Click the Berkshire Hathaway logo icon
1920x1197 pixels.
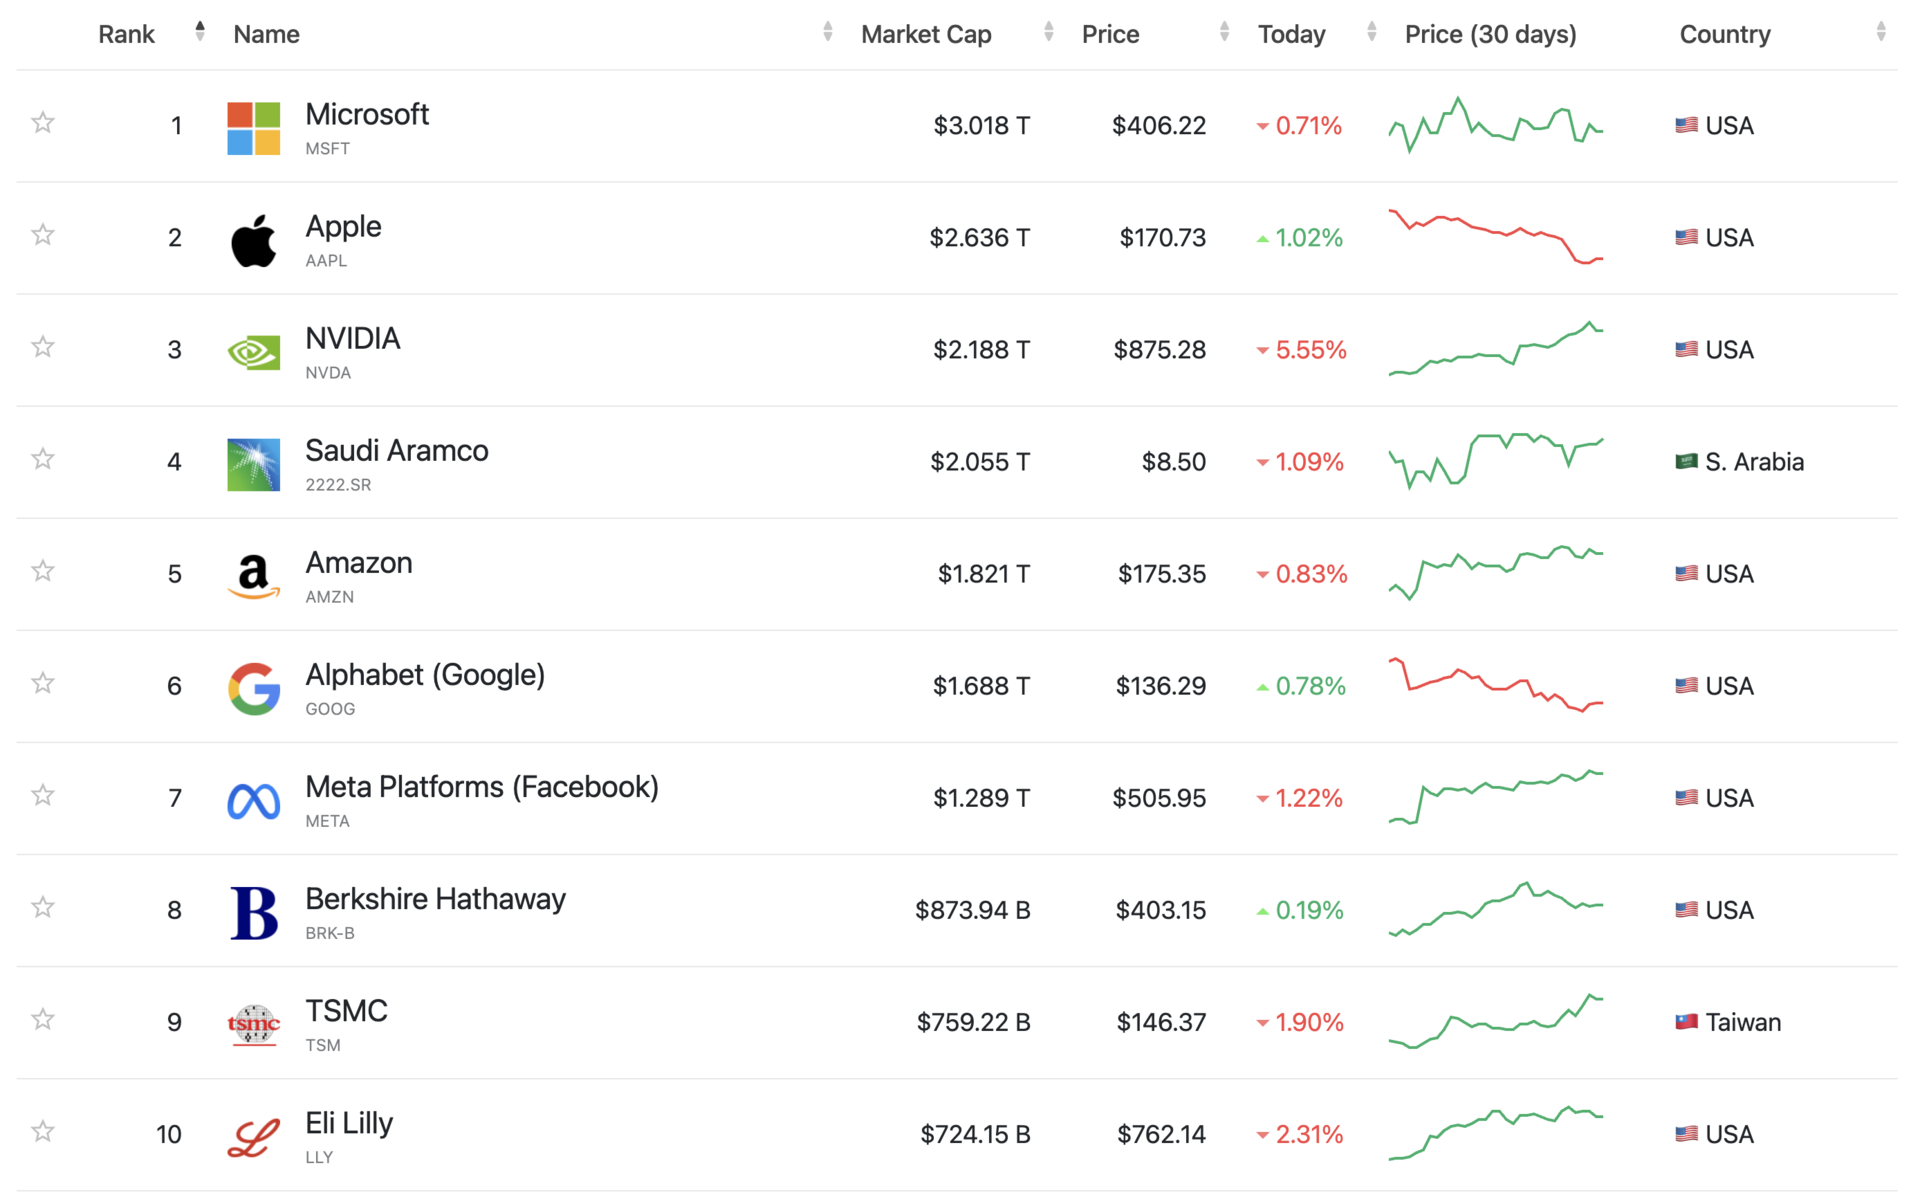pyautogui.click(x=253, y=912)
